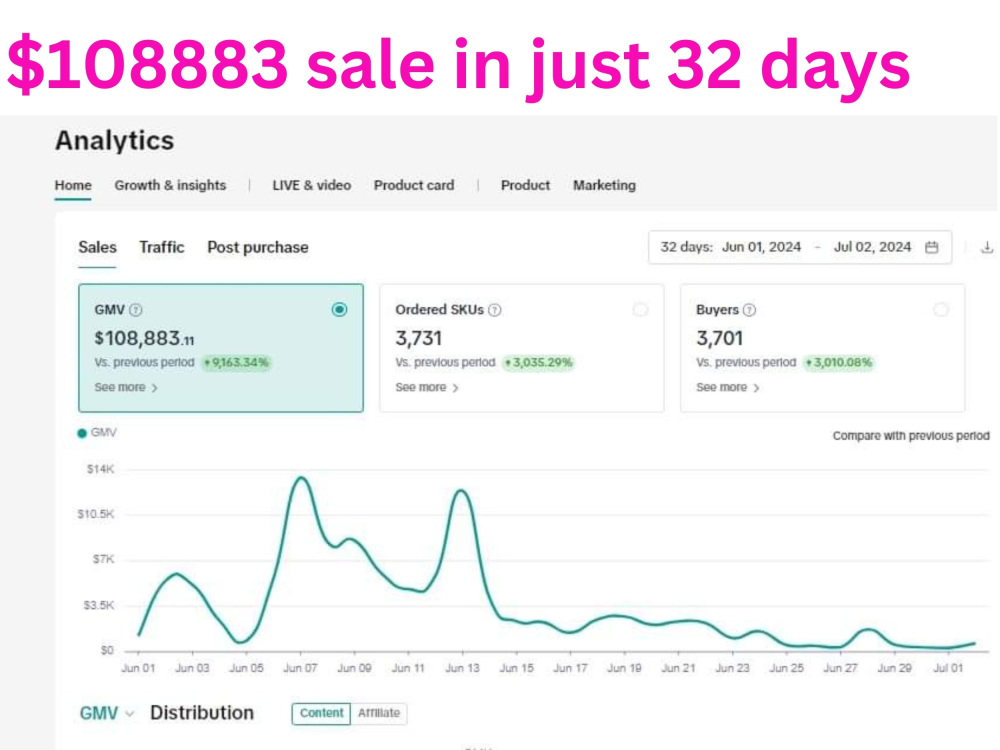Click the $108,883.11 GMV value
Viewport: 1000px width, 750px height.
144,338
